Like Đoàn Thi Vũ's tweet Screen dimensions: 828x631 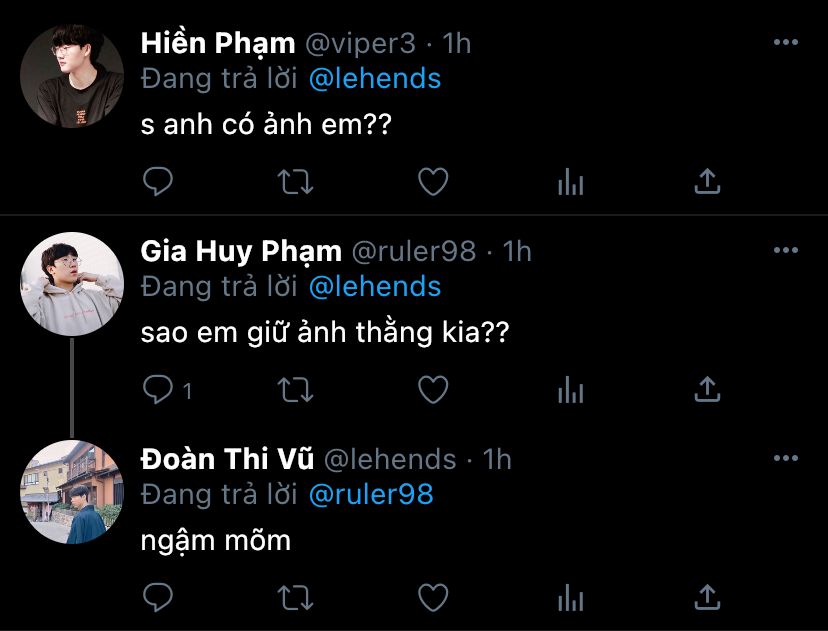pos(432,598)
